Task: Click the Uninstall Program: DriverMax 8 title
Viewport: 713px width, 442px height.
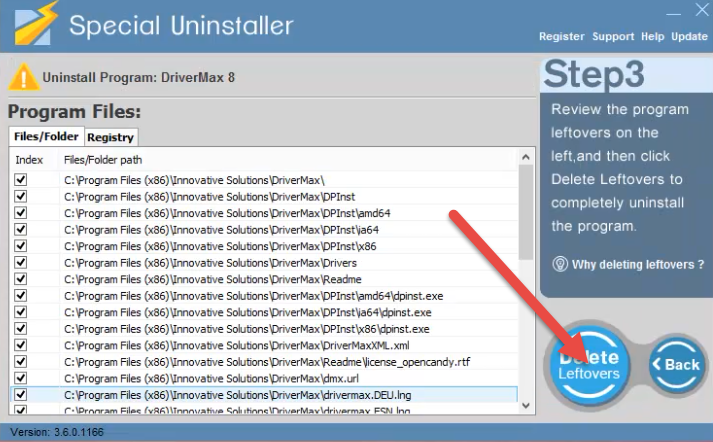Action: click(139, 77)
